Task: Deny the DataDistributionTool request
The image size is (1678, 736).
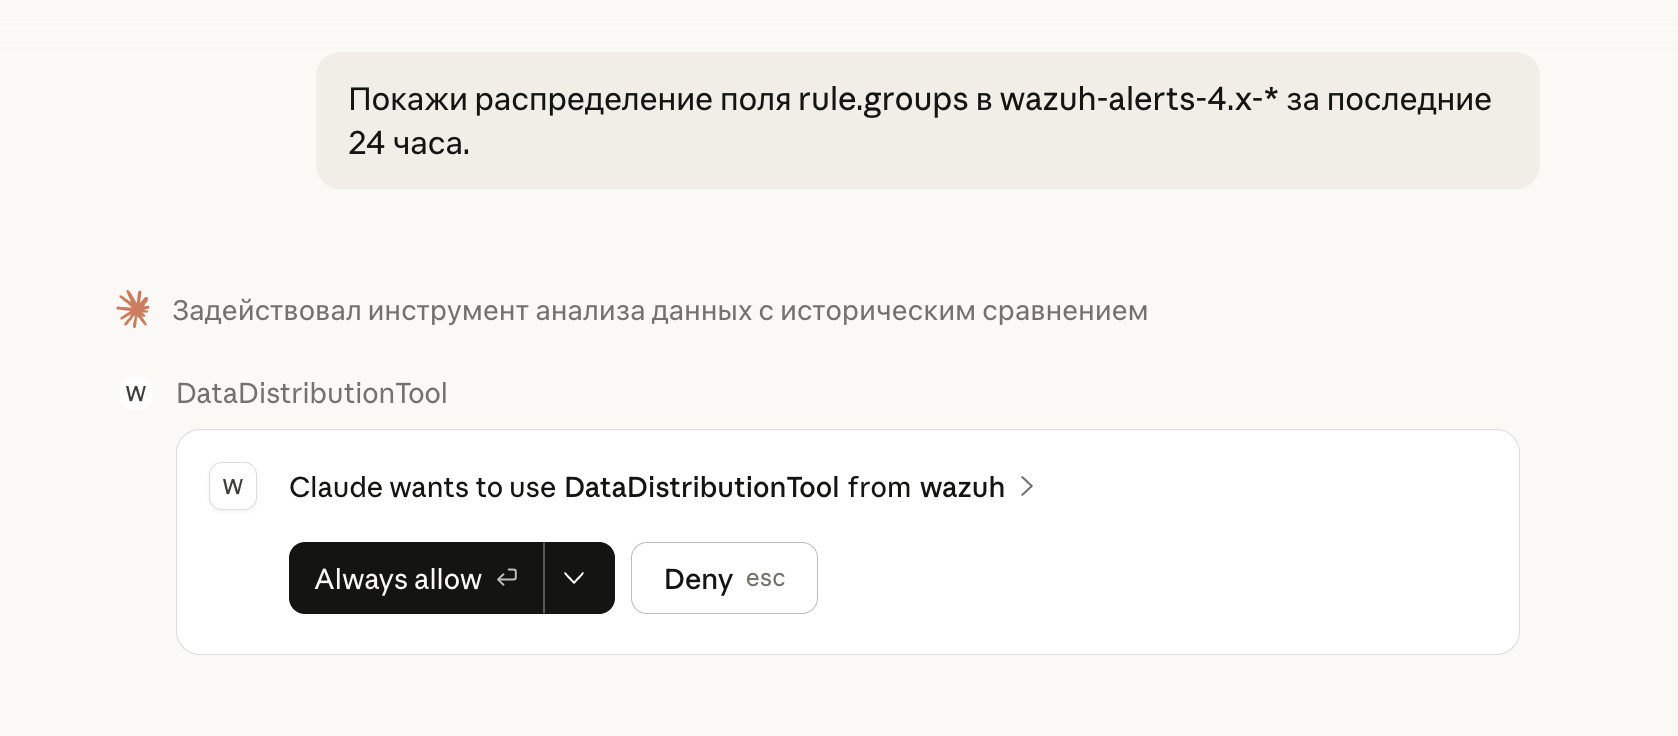Action: click(724, 578)
